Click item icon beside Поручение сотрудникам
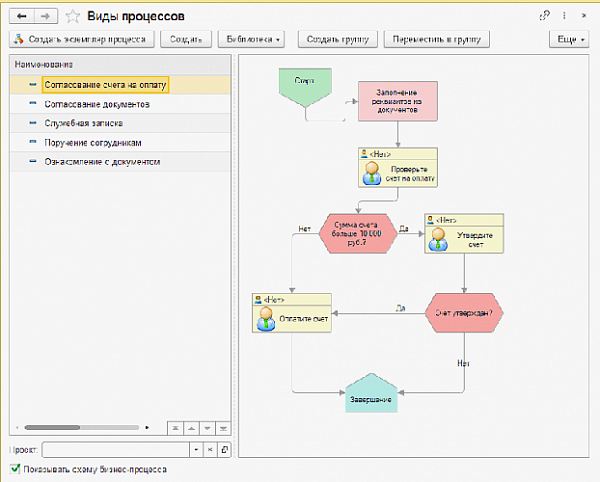Viewport: 600px width, 482px height. 33,142
